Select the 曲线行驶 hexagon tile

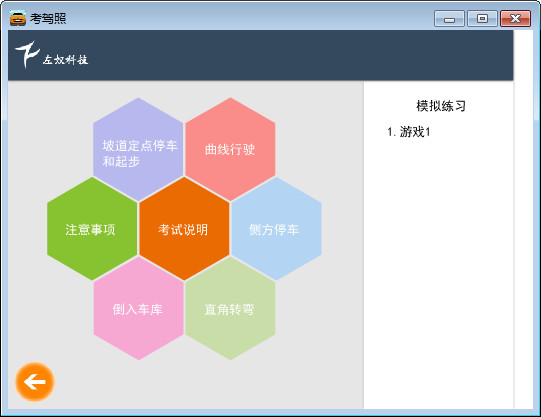[x=230, y=149]
